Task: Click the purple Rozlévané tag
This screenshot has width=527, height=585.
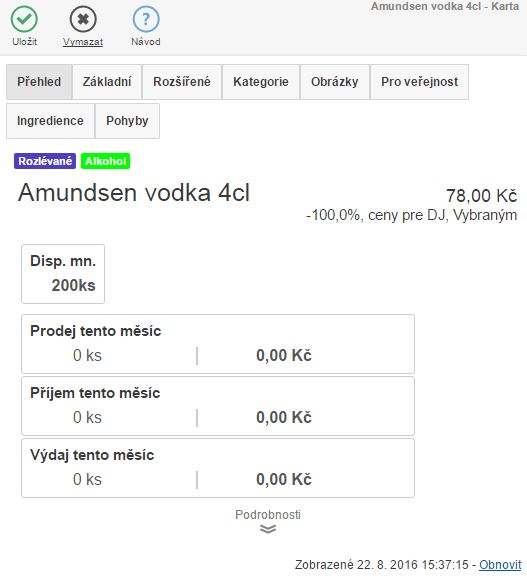Action: pyautogui.click(x=45, y=161)
